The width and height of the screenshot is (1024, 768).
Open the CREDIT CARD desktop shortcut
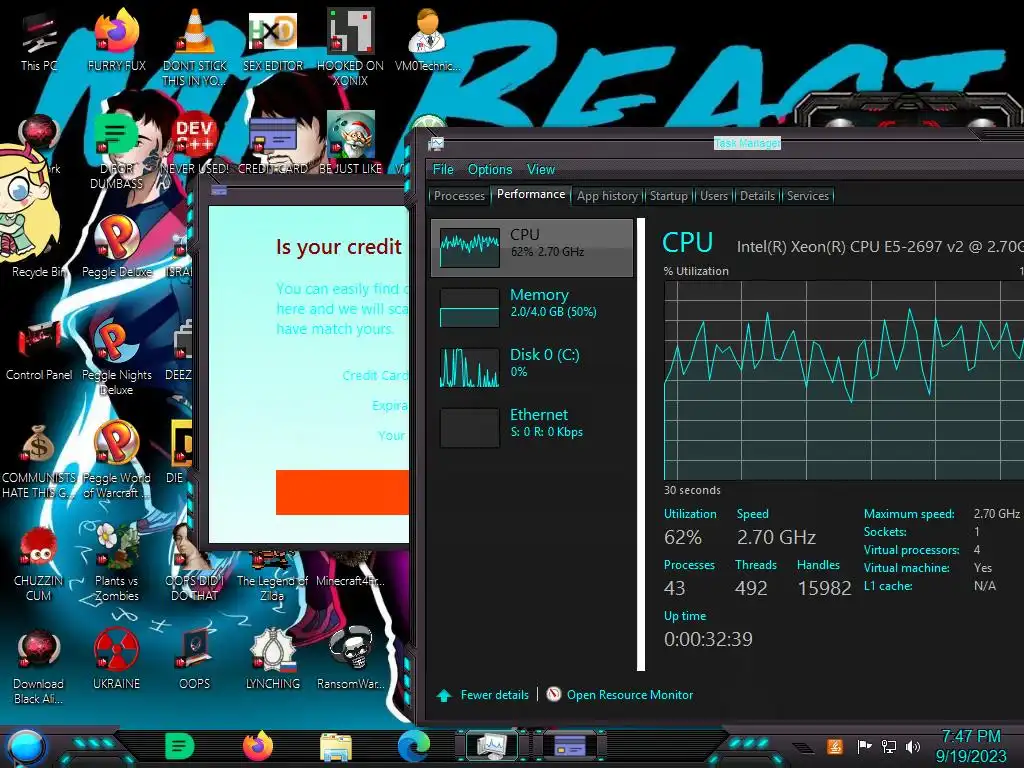[273, 144]
